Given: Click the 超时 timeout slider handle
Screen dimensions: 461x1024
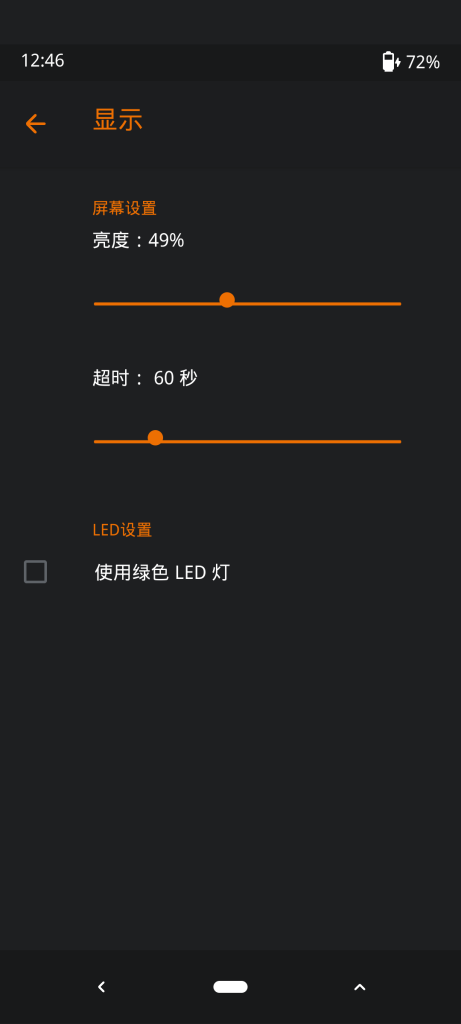Looking at the screenshot, I should (x=155, y=438).
